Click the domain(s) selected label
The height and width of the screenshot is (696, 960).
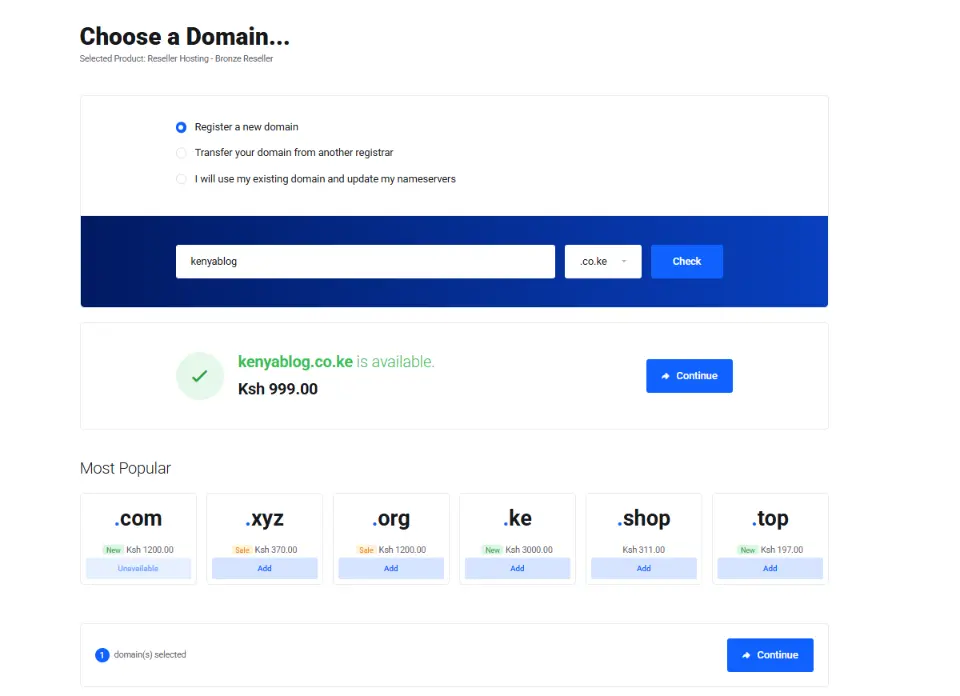point(150,655)
